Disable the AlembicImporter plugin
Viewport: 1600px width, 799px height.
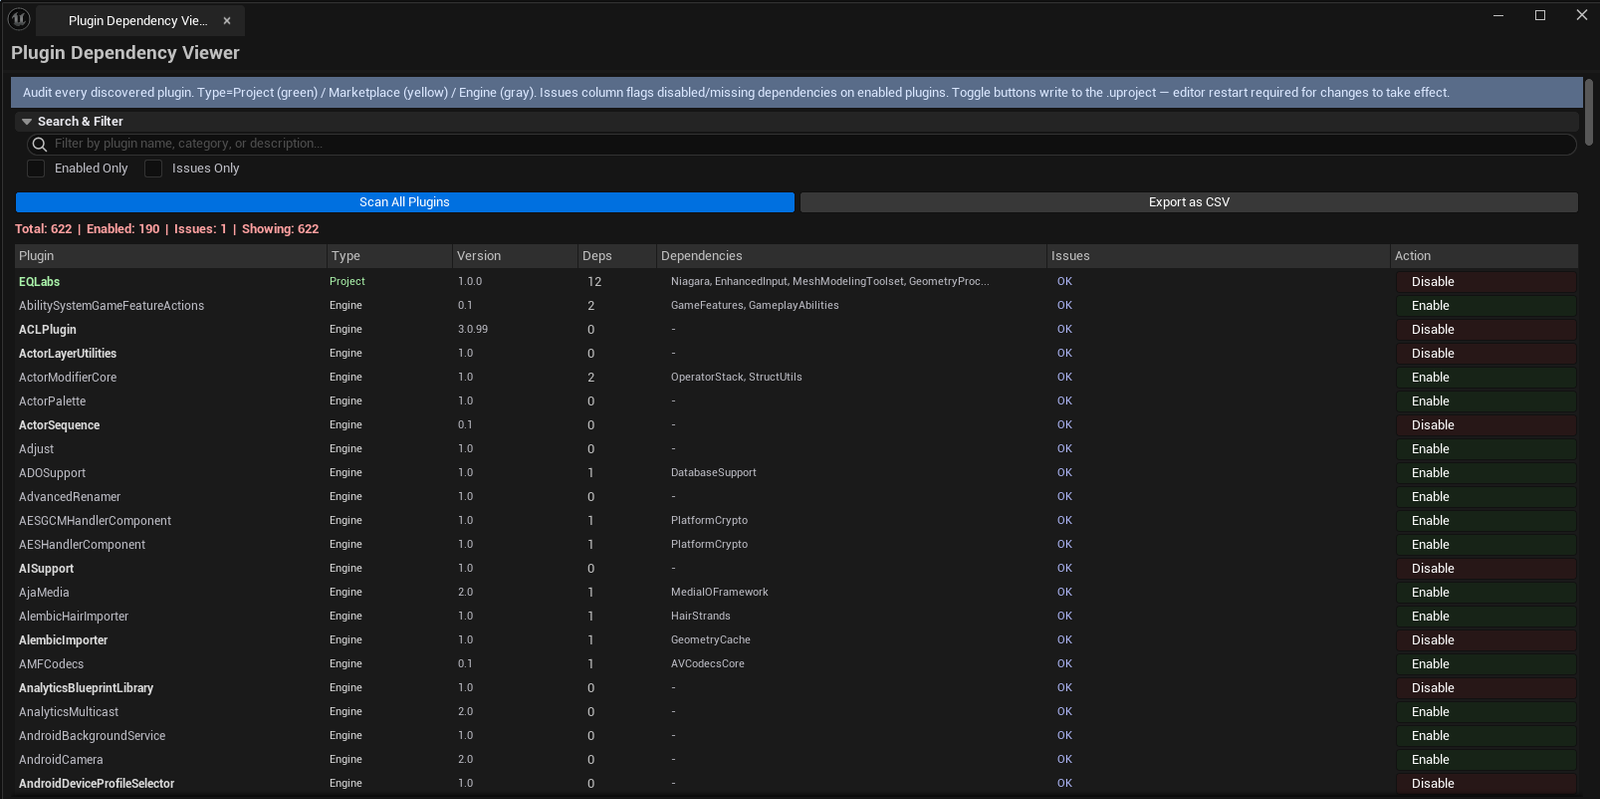tap(1486, 640)
